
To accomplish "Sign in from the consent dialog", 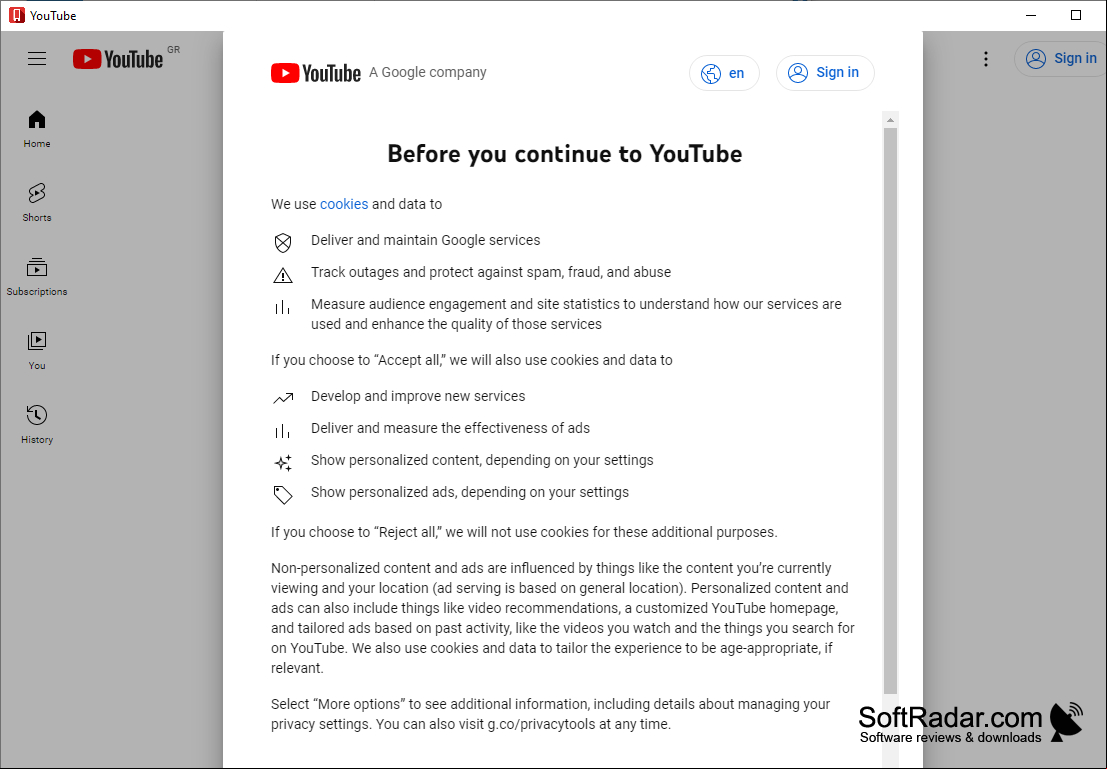I will point(825,73).
